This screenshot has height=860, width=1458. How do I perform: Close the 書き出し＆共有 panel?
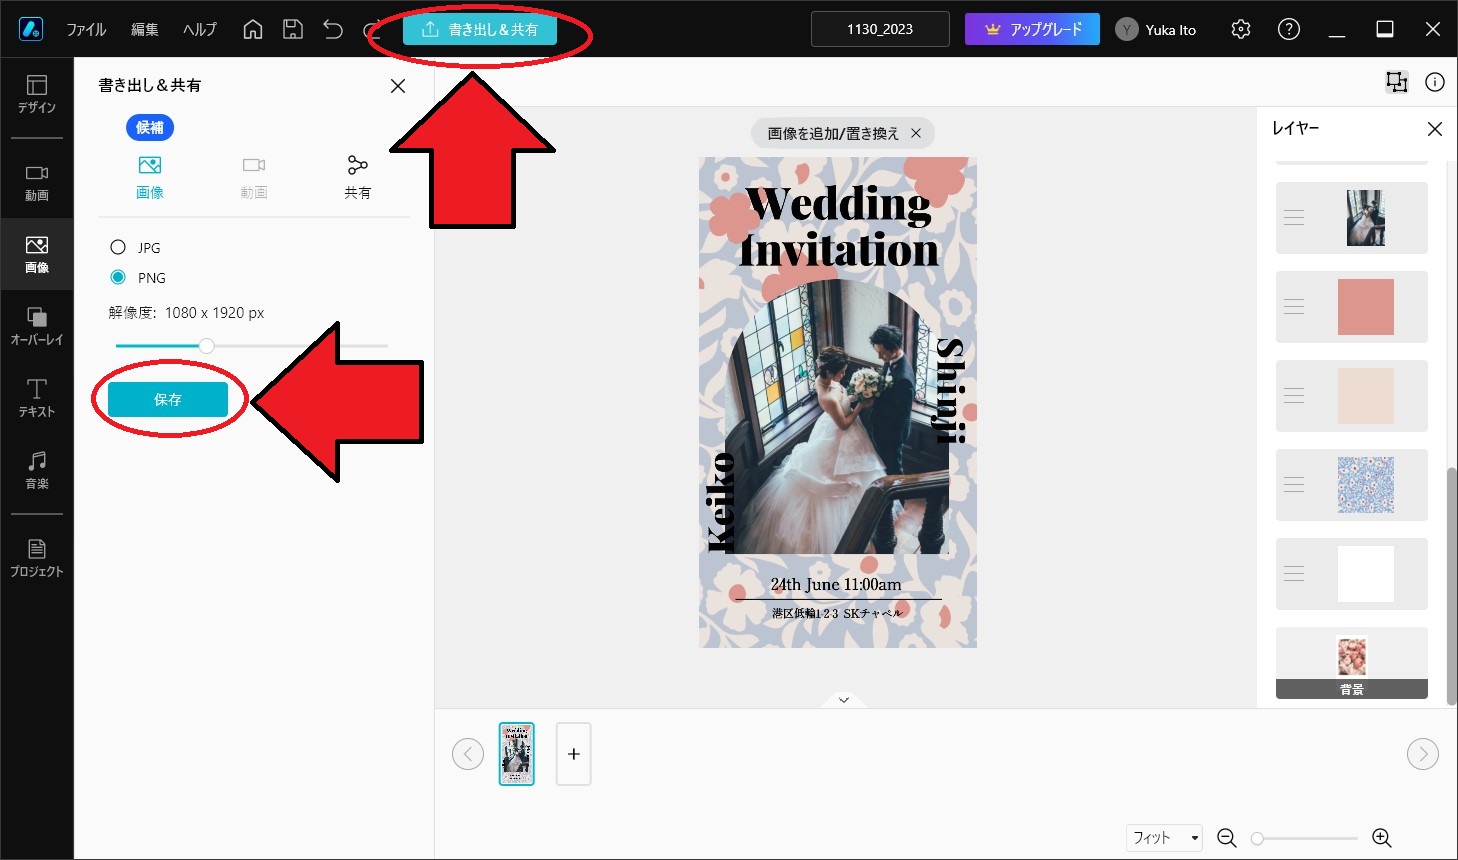click(398, 86)
